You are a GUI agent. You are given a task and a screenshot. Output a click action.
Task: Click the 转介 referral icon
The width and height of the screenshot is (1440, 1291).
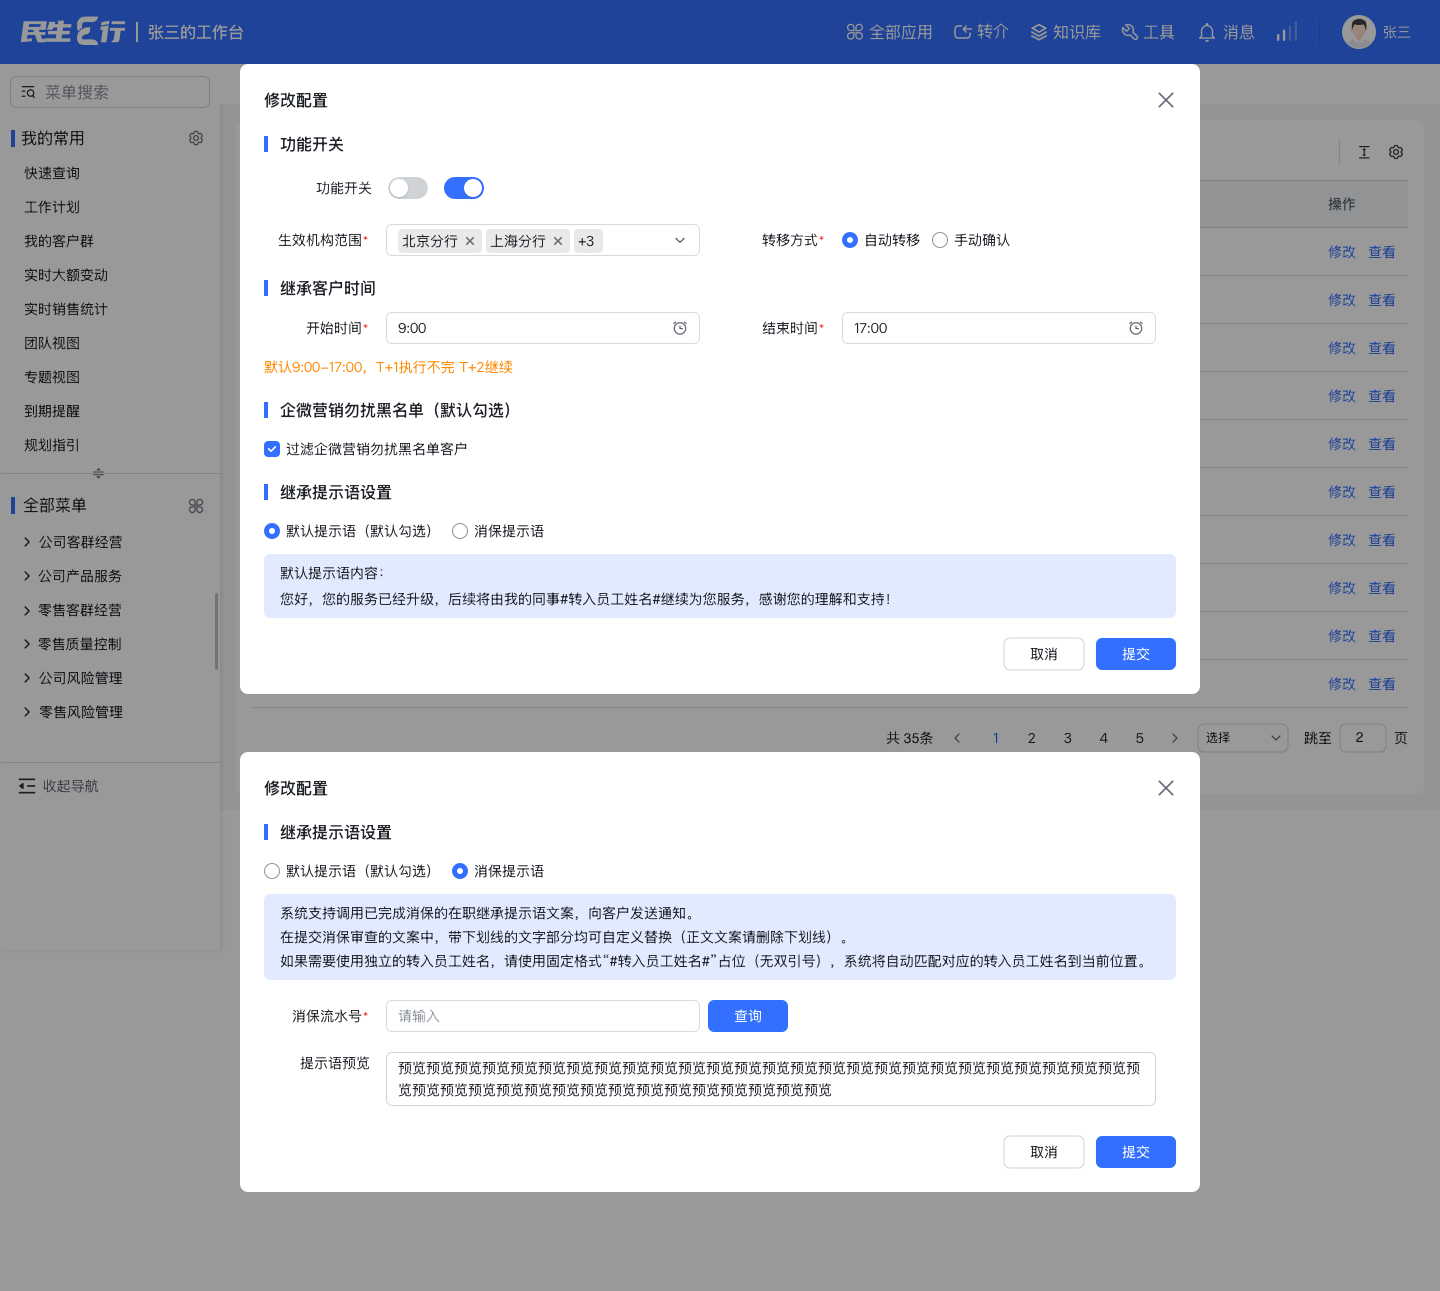[x=962, y=32]
